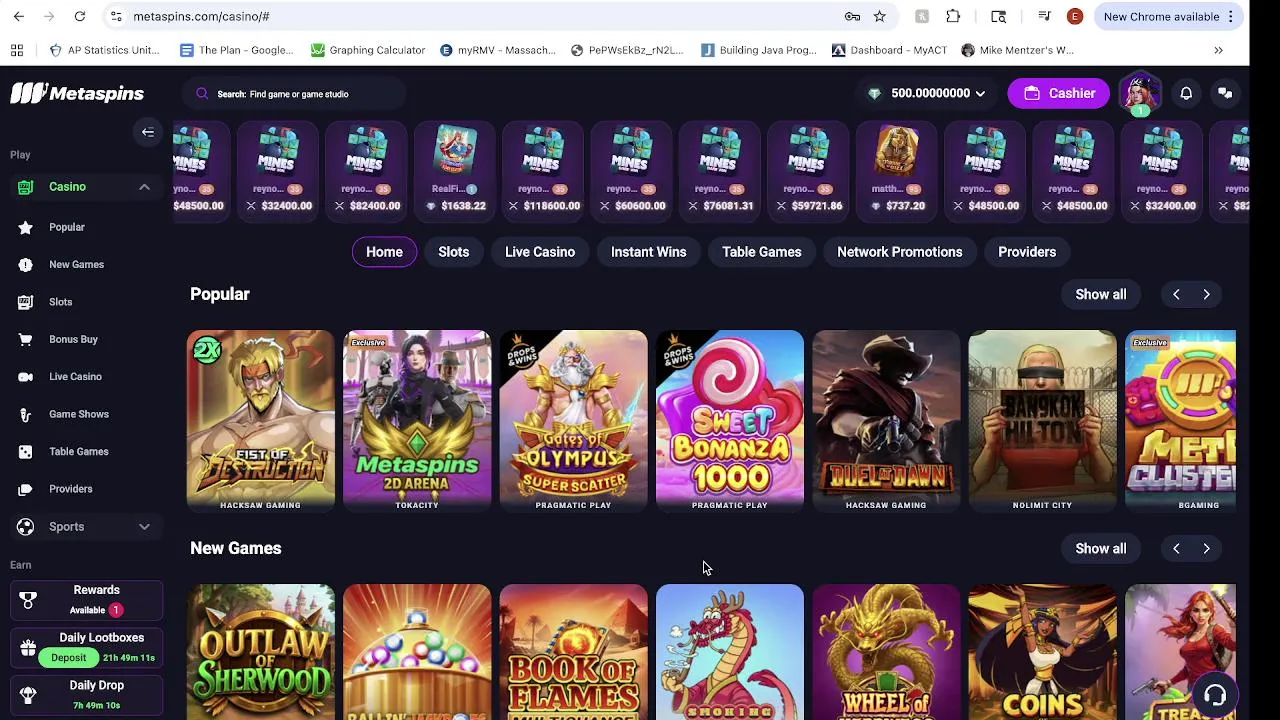Open New Chrome available menu

[1169, 16]
